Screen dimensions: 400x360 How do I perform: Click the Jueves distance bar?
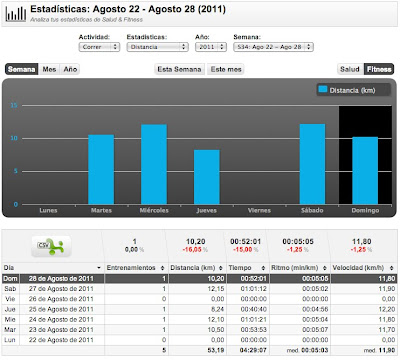[x=207, y=177]
